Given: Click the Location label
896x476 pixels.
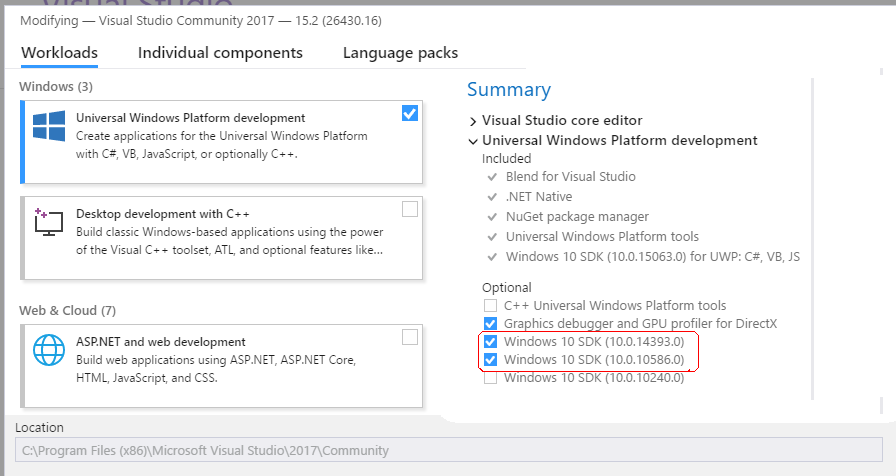Looking at the screenshot, I should [x=39, y=427].
